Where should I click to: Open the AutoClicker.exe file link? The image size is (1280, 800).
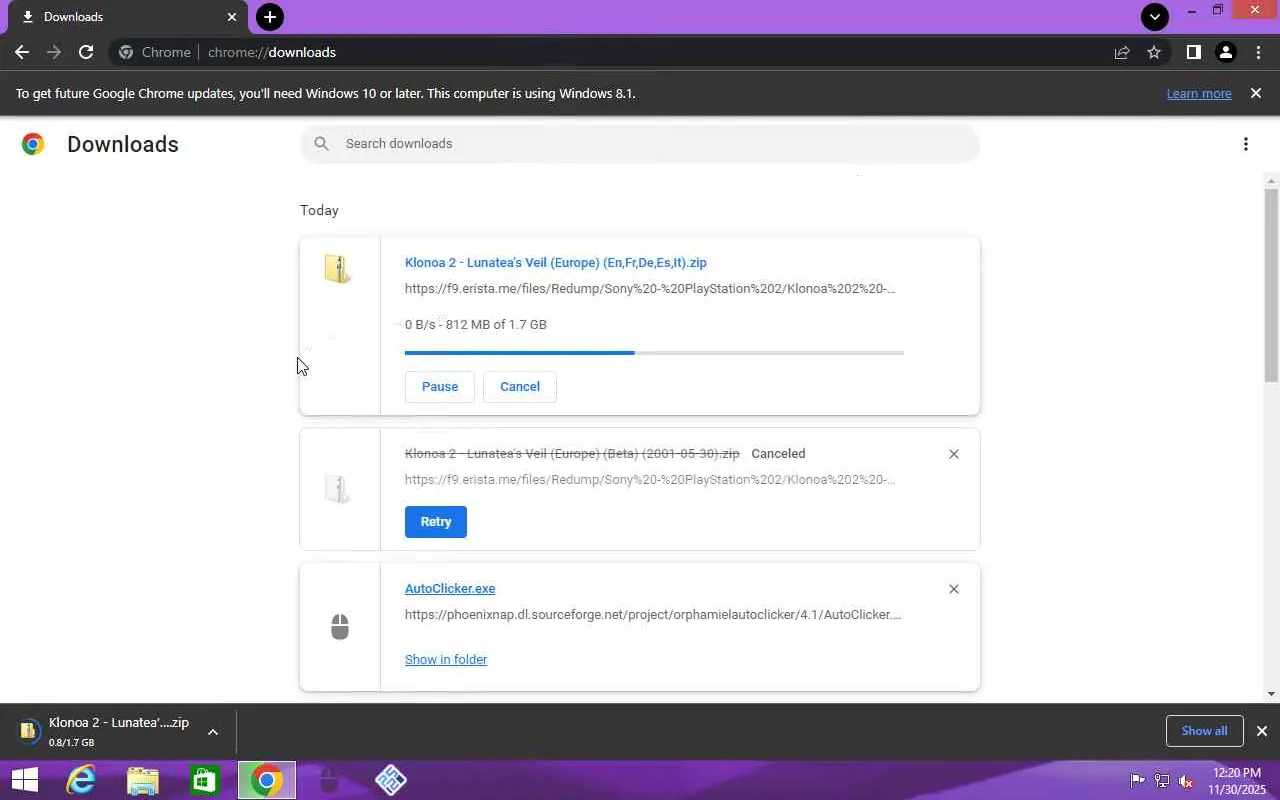[x=450, y=589]
